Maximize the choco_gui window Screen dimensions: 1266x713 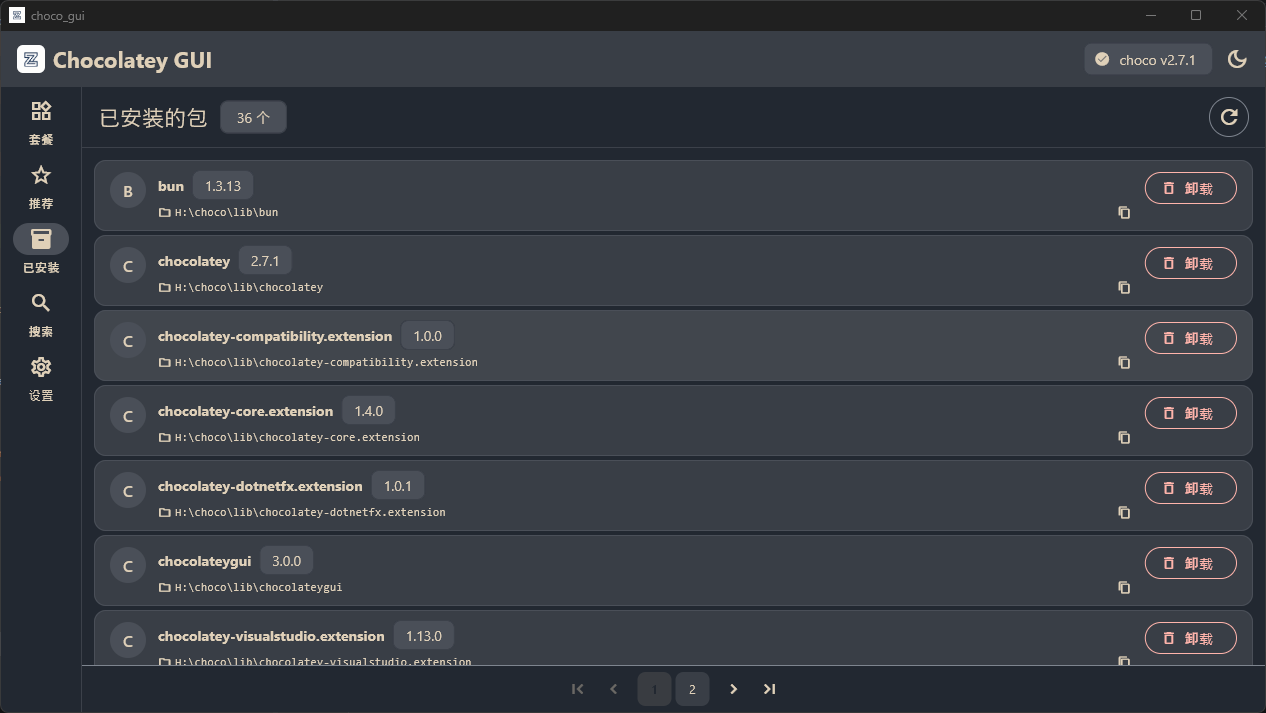point(1196,15)
